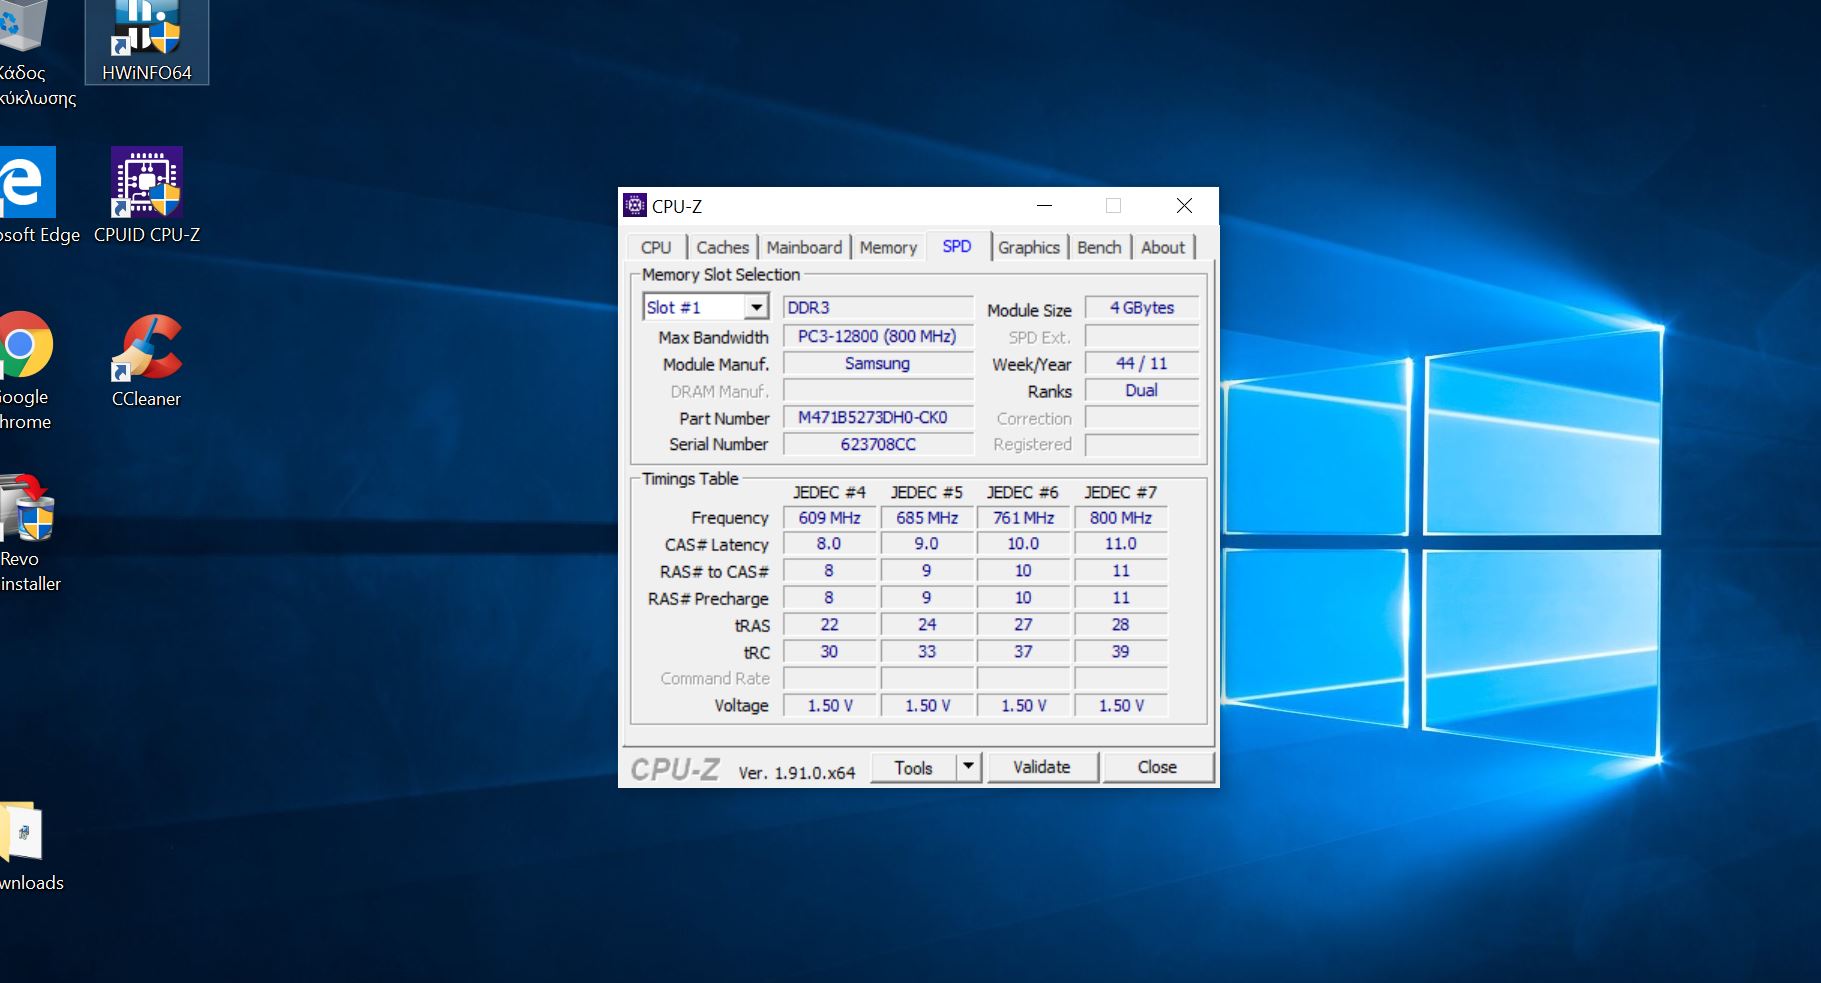This screenshot has width=1821, height=983.
Task: Click the Close button in CPU-Z
Action: 1157,767
